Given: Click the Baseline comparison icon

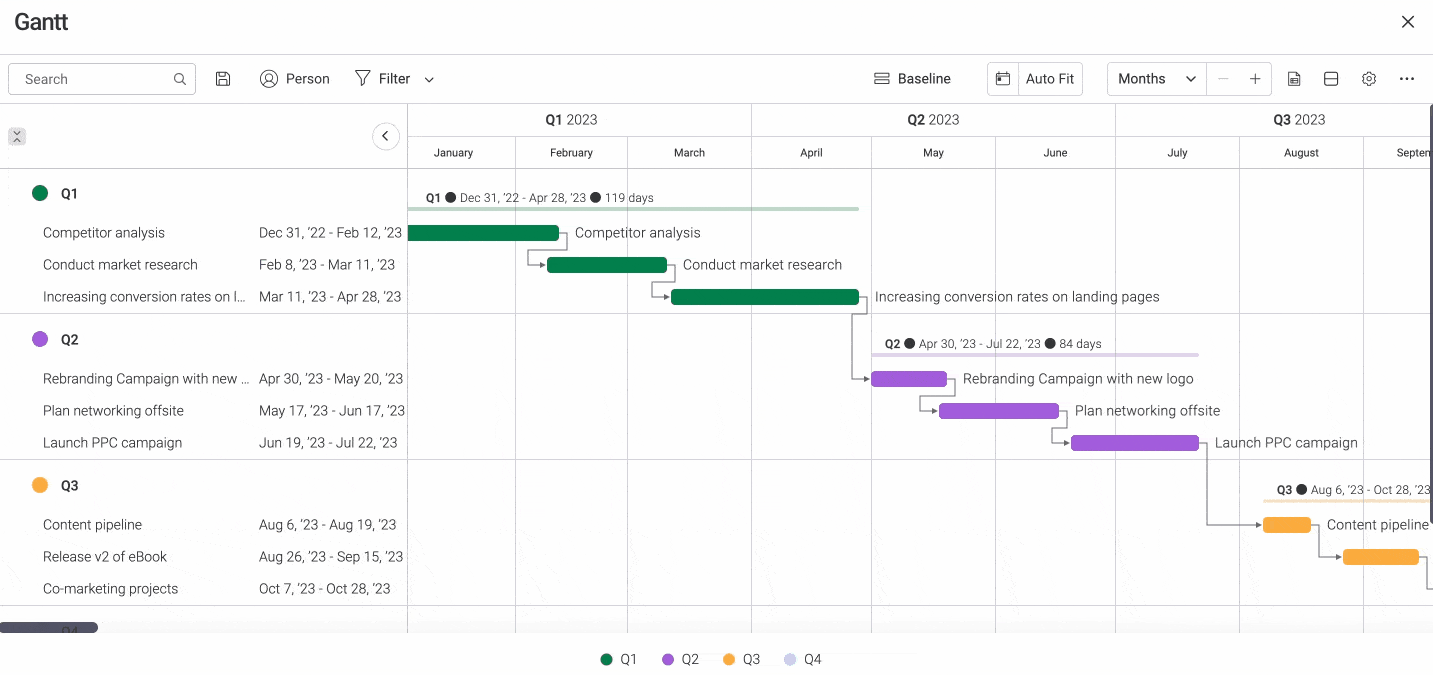Looking at the screenshot, I should point(881,78).
